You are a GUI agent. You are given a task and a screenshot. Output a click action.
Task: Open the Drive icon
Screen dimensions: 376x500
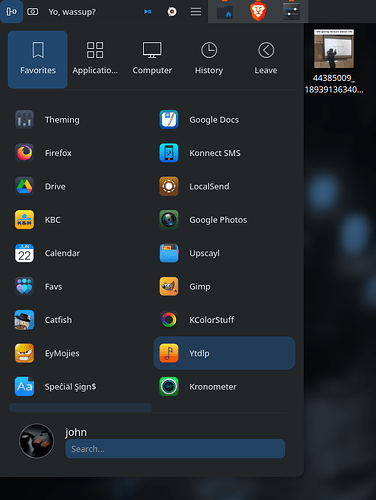[24, 186]
